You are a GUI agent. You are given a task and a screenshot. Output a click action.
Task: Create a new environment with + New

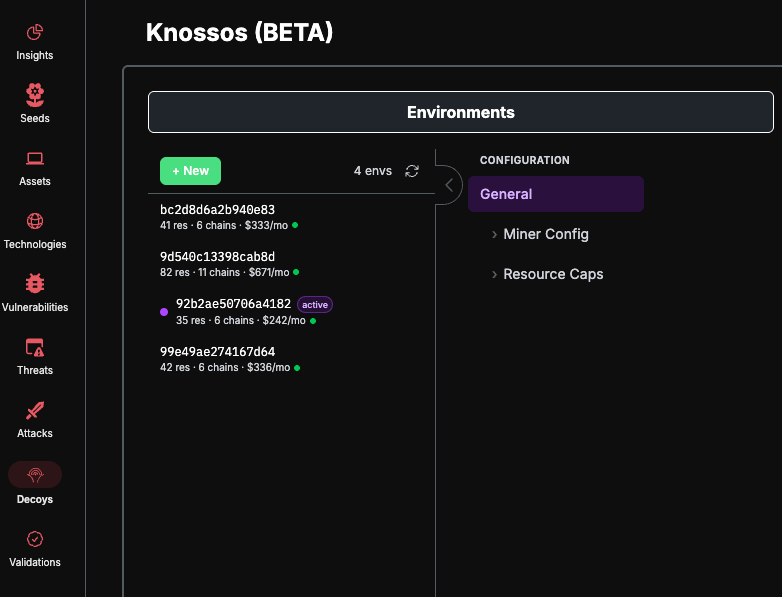pos(190,171)
